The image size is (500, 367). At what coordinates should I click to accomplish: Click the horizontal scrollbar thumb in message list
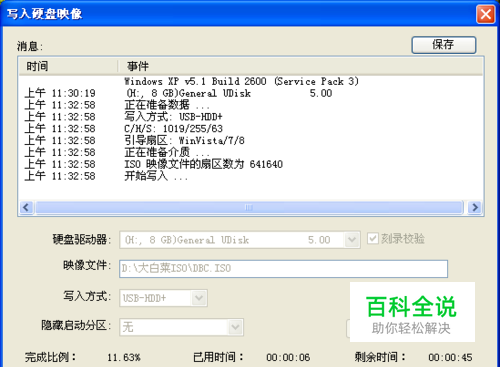click(249, 207)
